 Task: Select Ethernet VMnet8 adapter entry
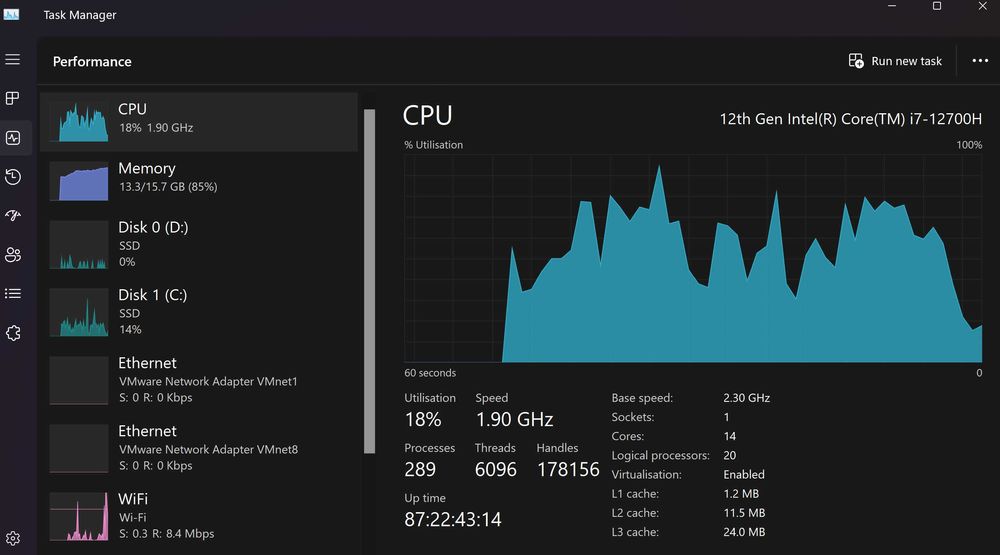click(199, 448)
